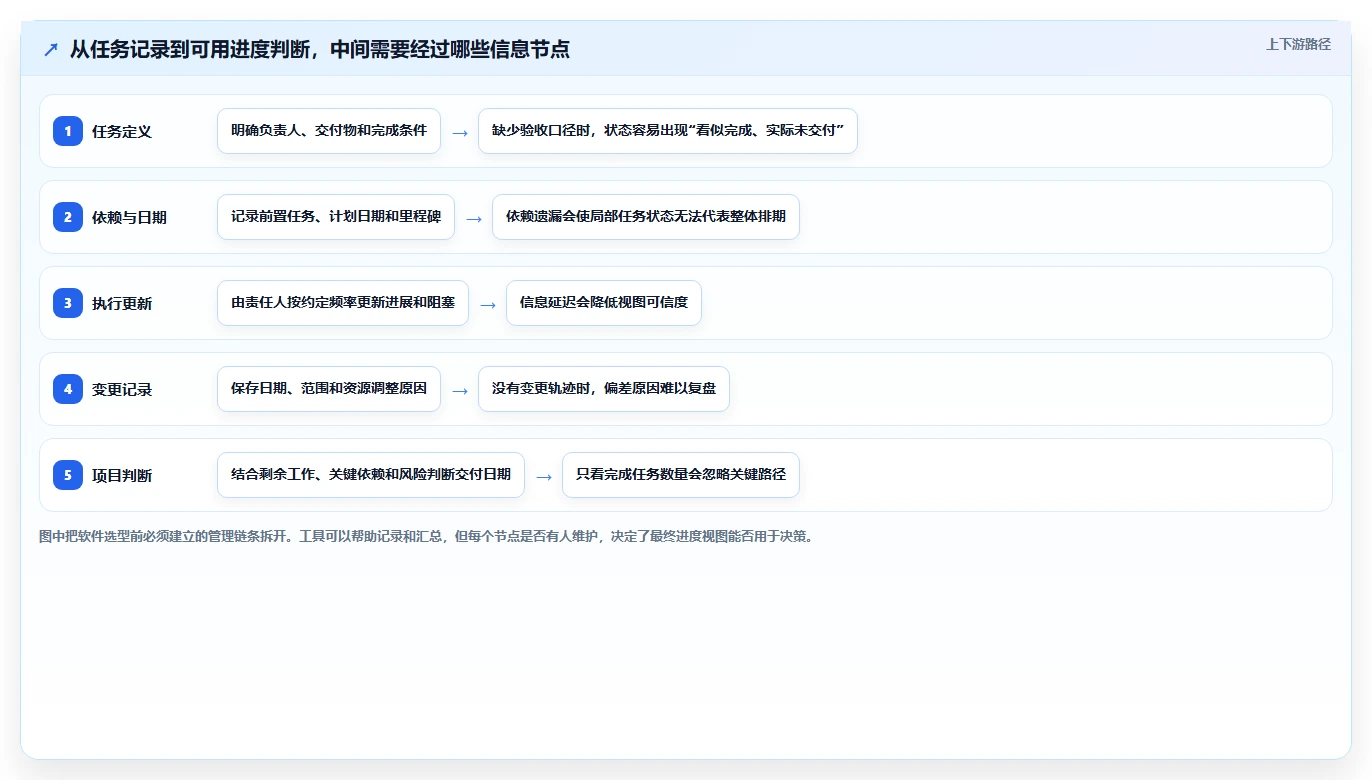Click the box 由责任人按约定频率更新进展和阻塞
1372x780 pixels.
pyautogui.click(x=343, y=303)
